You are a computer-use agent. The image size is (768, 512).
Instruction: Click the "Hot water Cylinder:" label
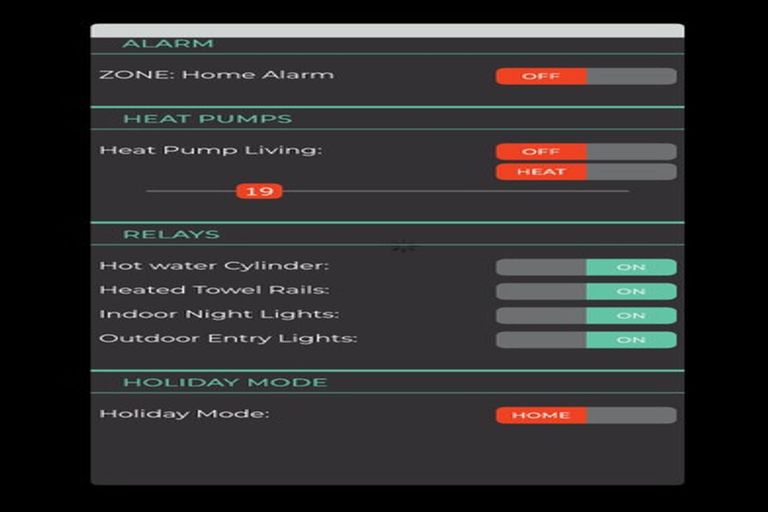[214, 266]
